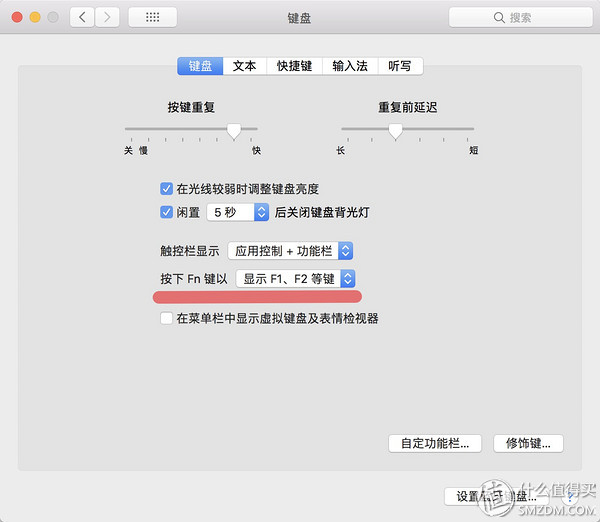Click the 自定功能栏... button

(435, 444)
